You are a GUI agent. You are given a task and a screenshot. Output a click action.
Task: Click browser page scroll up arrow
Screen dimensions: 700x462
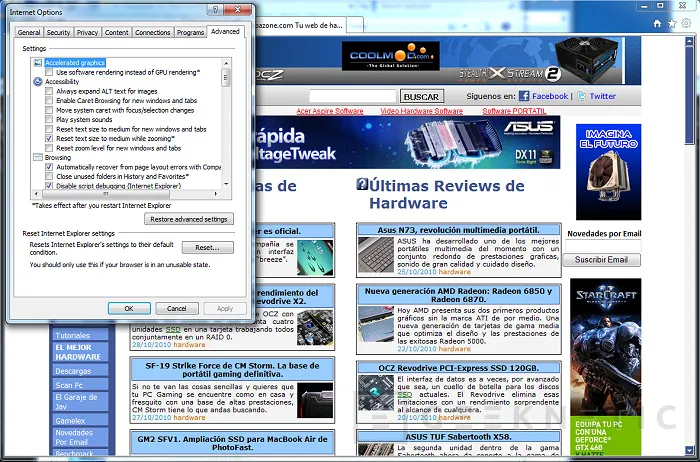690,41
